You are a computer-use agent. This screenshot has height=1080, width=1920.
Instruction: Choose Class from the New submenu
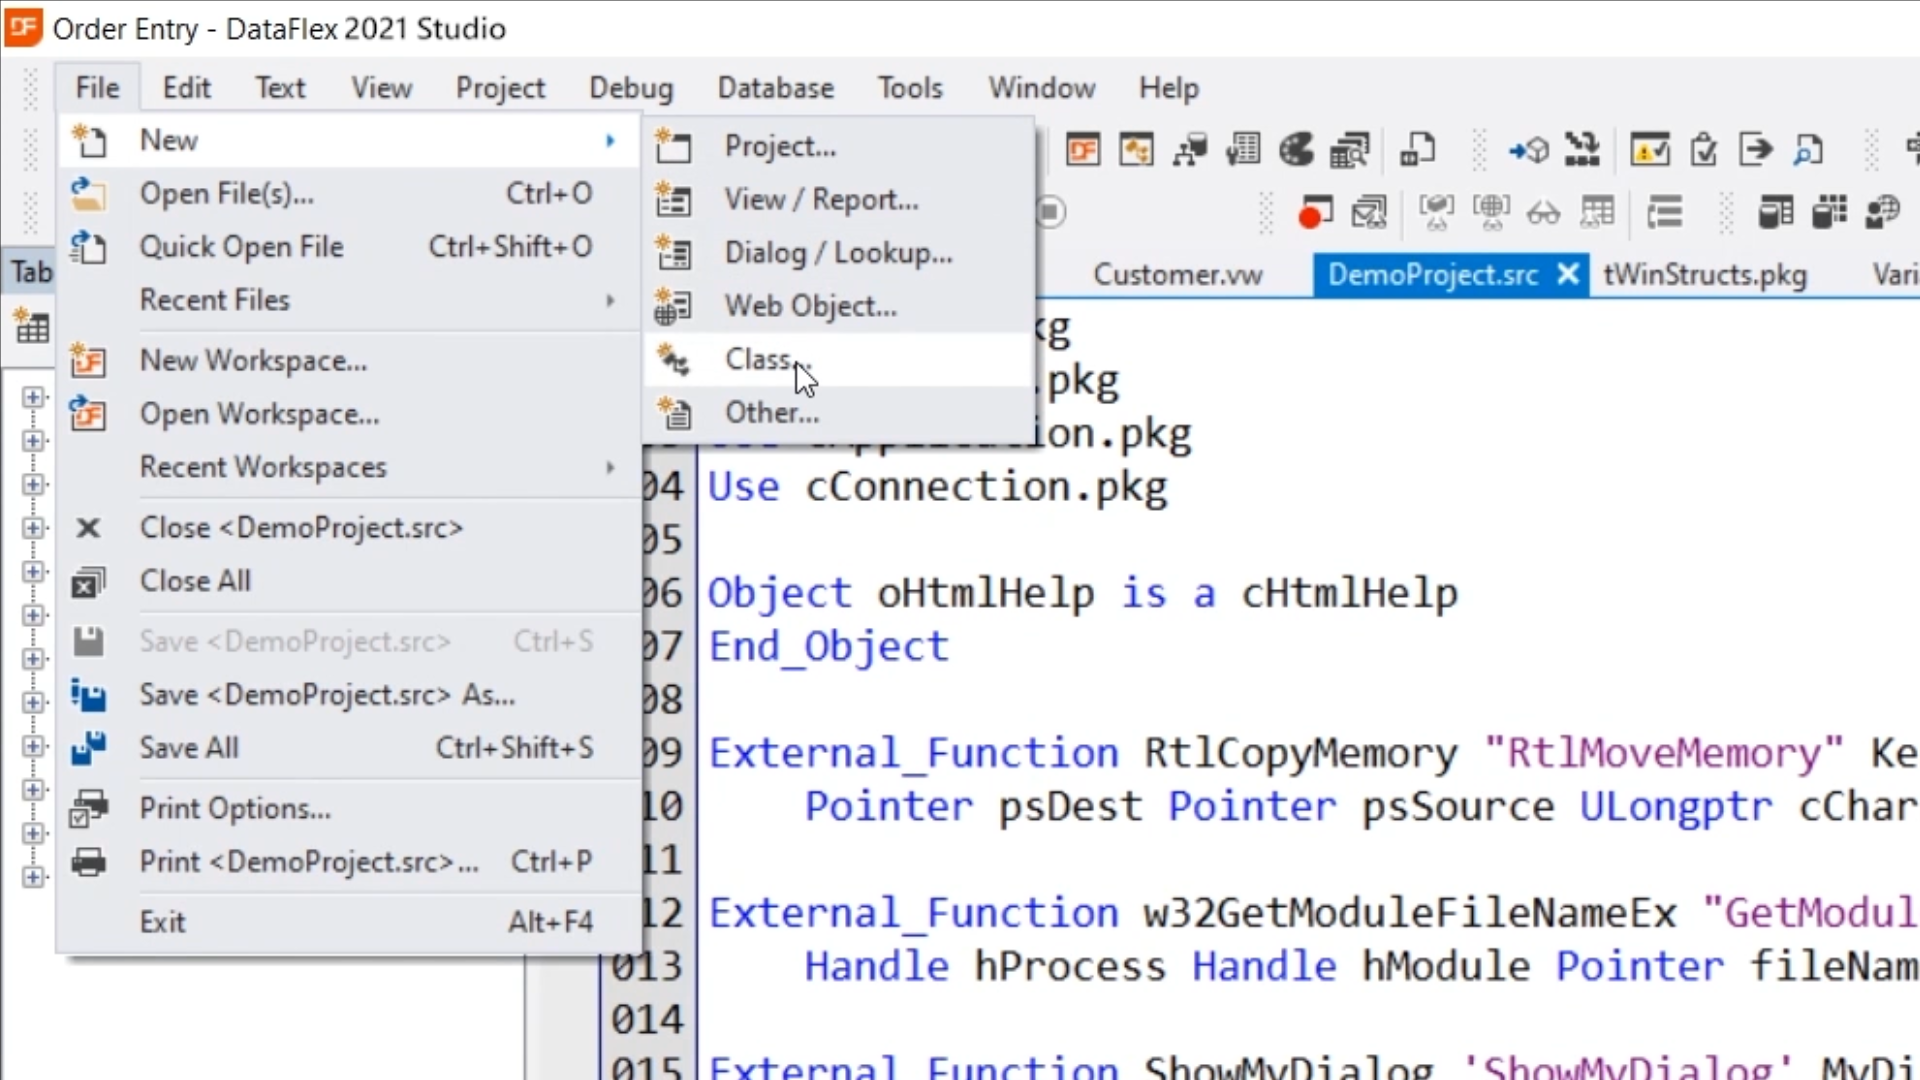pos(758,359)
